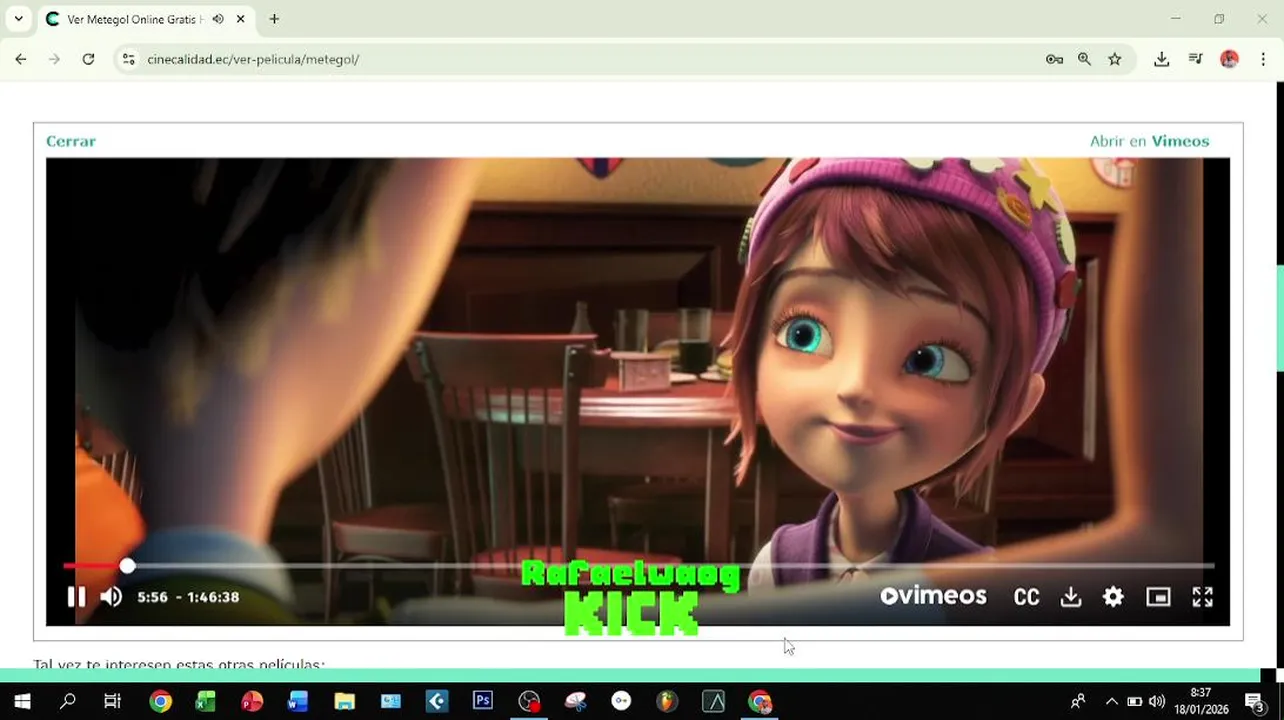
Task: Launch Word from the taskbar
Action: point(298,701)
